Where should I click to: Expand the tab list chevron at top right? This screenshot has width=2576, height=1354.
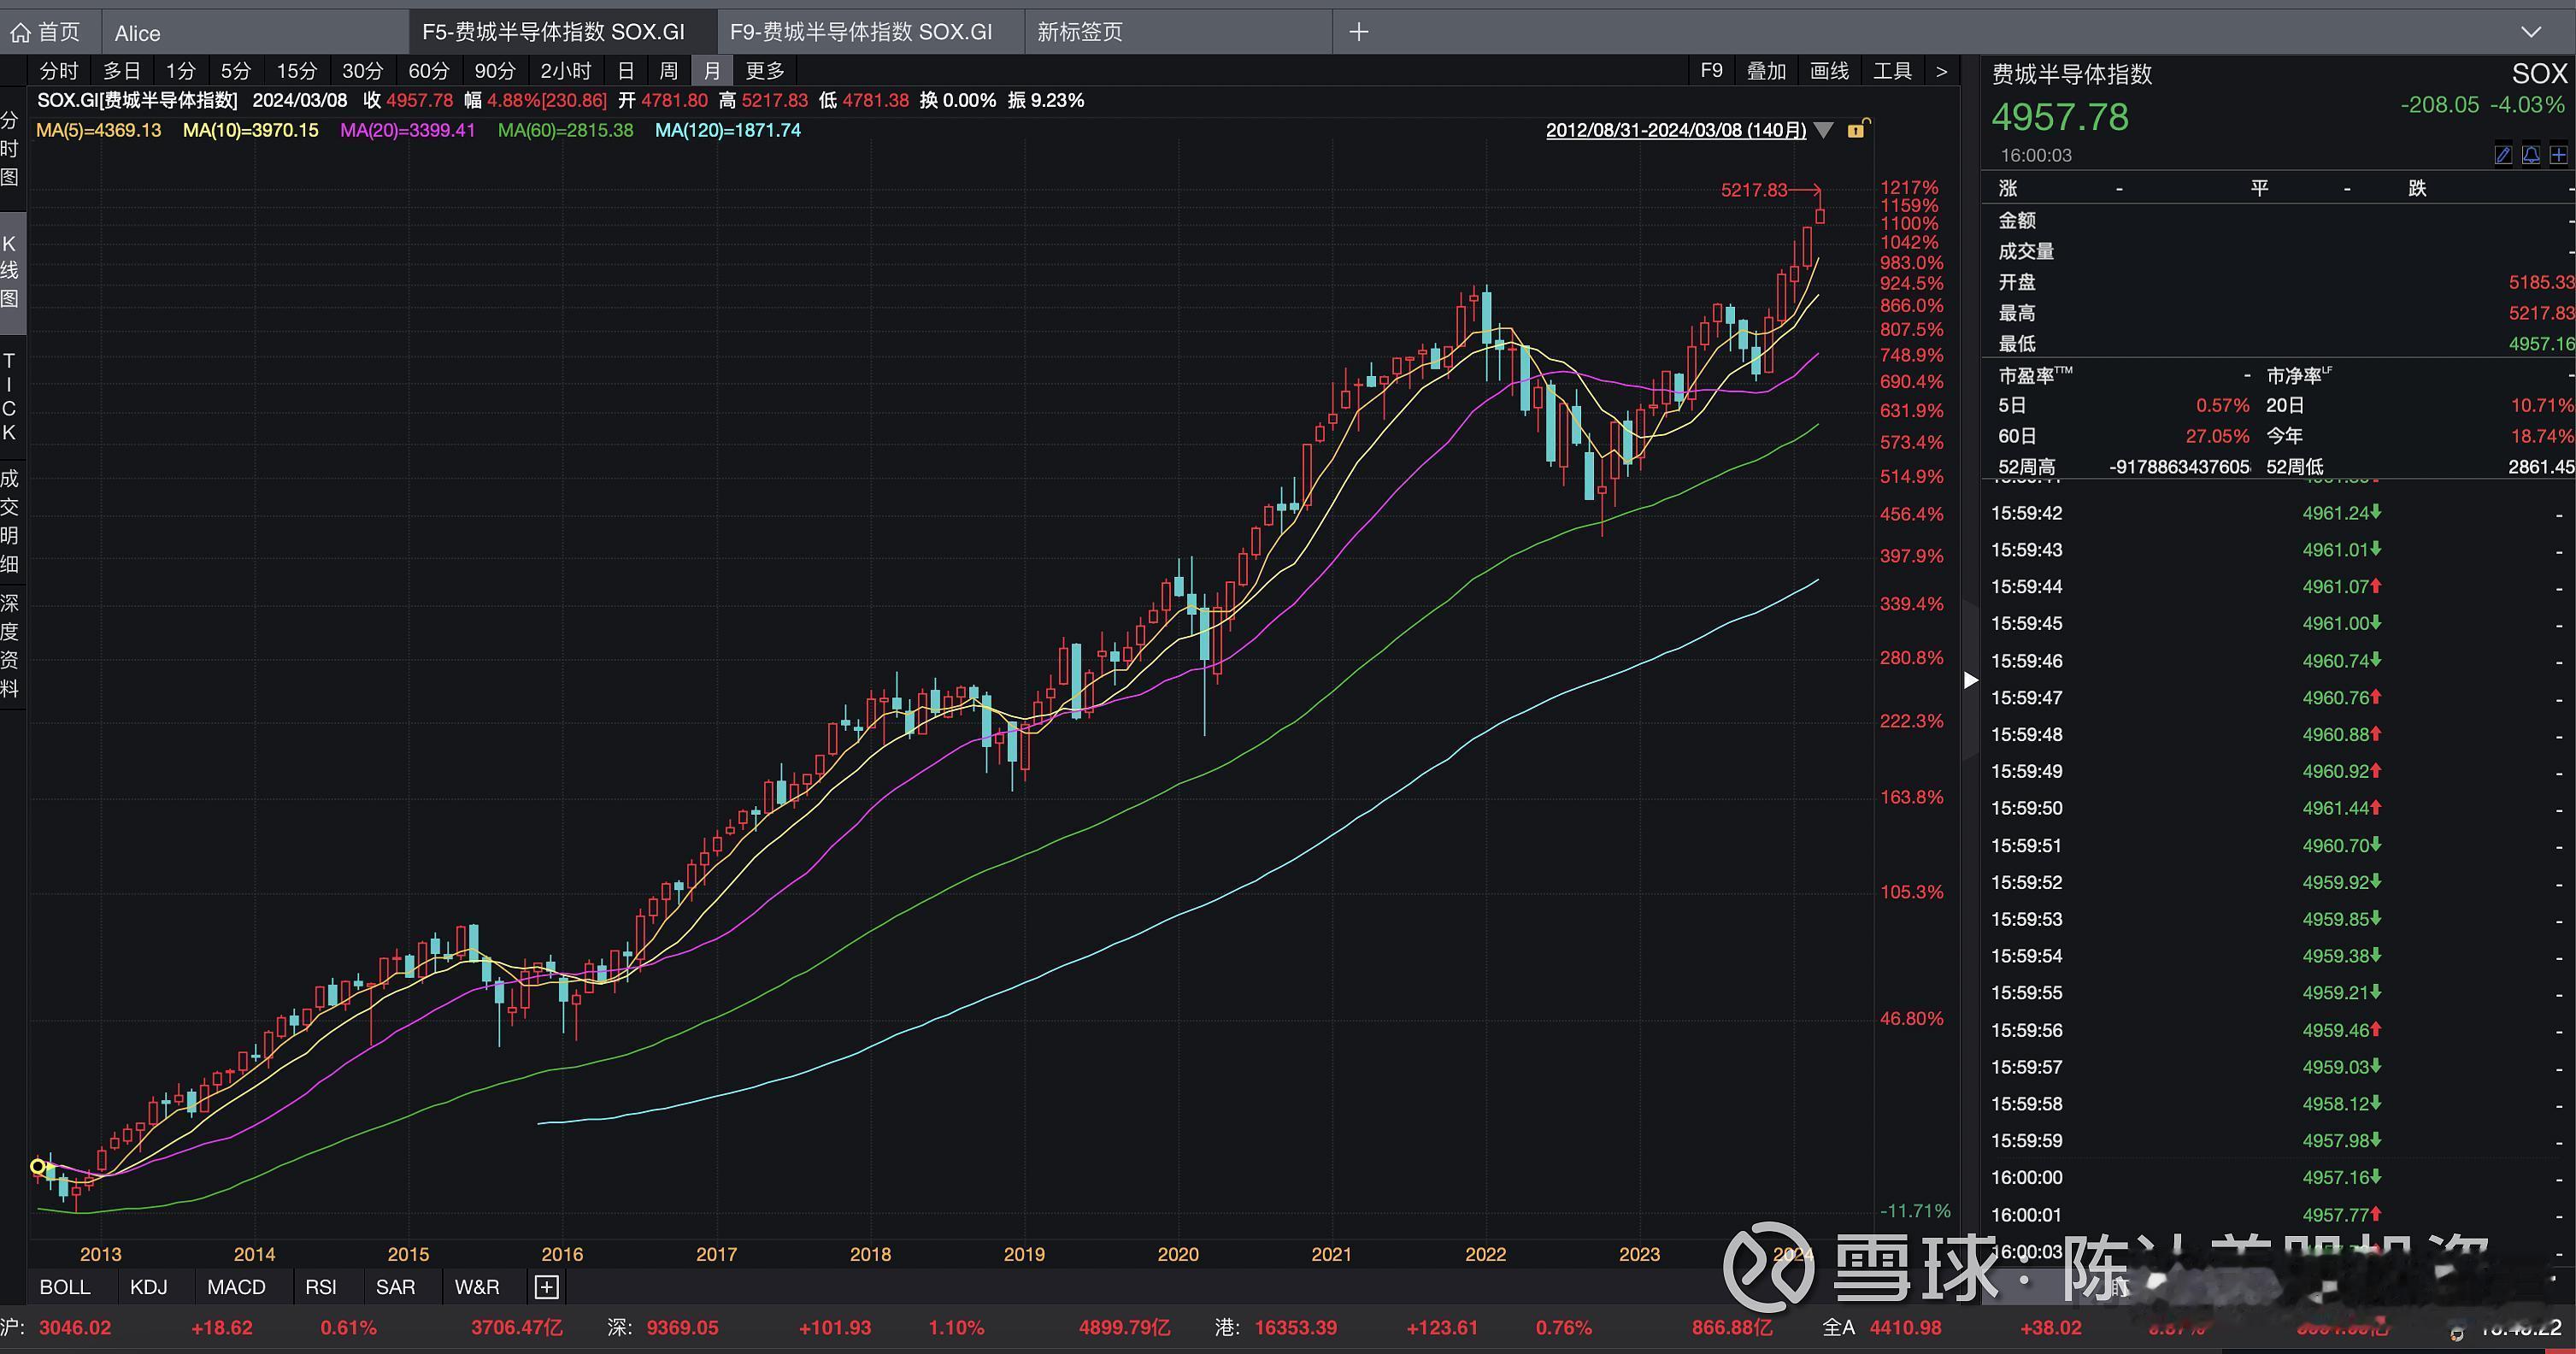(x=2531, y=32)
